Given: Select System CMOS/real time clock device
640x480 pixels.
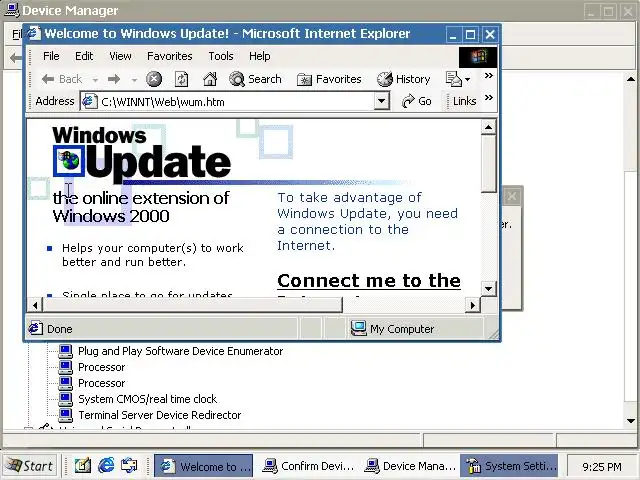Looking at the screenshot, I should click(x=147, y=399).
